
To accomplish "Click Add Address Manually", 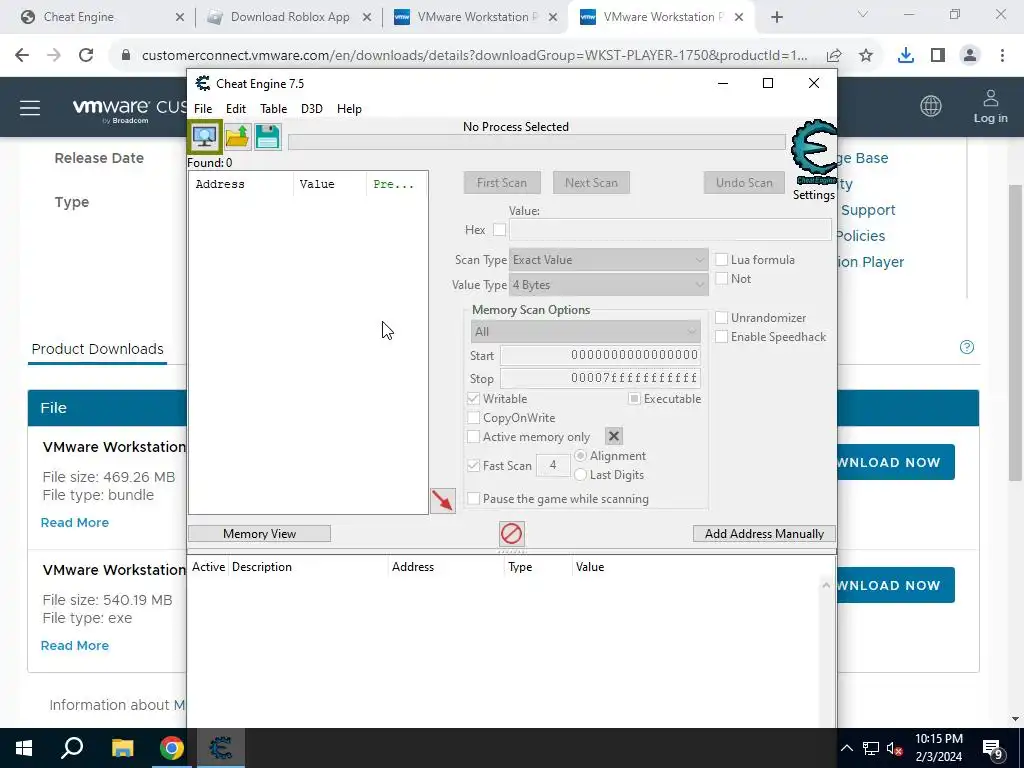I will 763,534.
